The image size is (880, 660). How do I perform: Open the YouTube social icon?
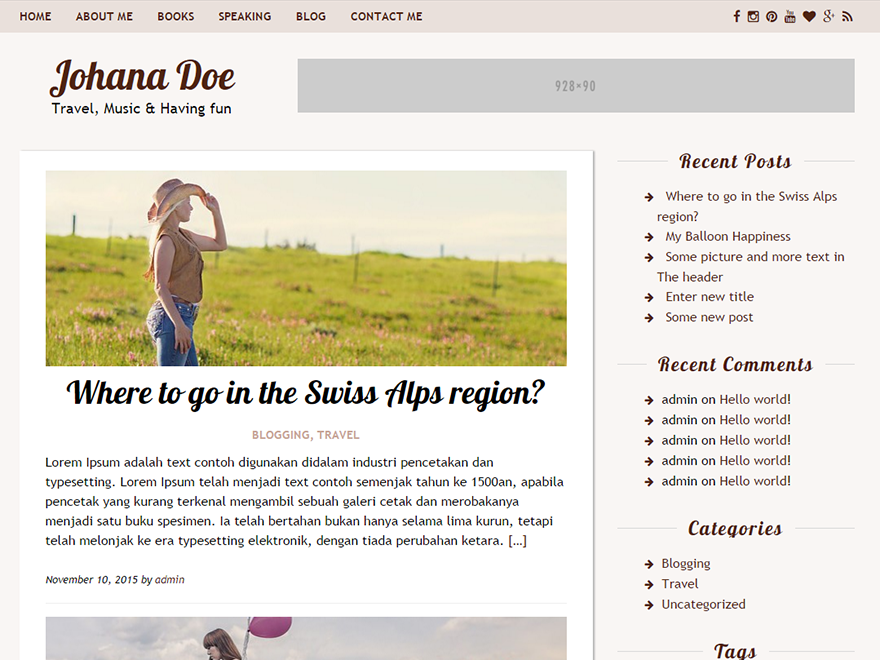click(x=790, y=16)
